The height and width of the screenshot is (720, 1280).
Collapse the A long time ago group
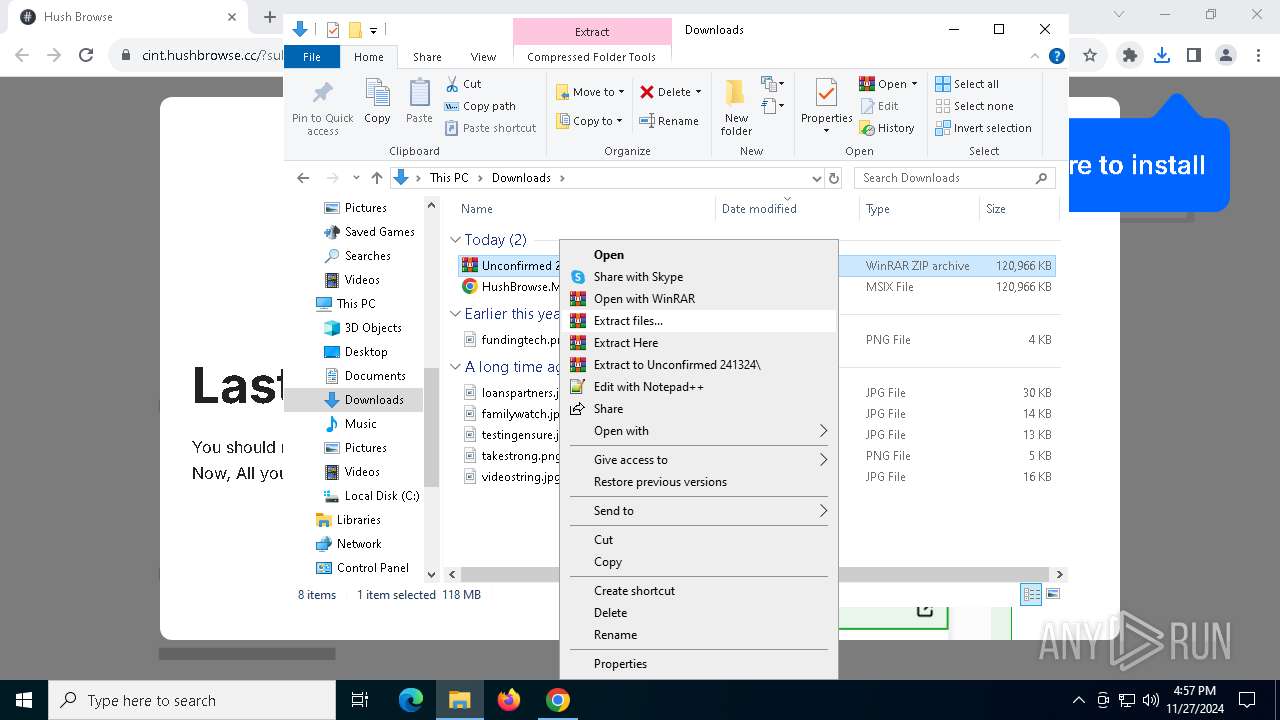tap(455, 367)
